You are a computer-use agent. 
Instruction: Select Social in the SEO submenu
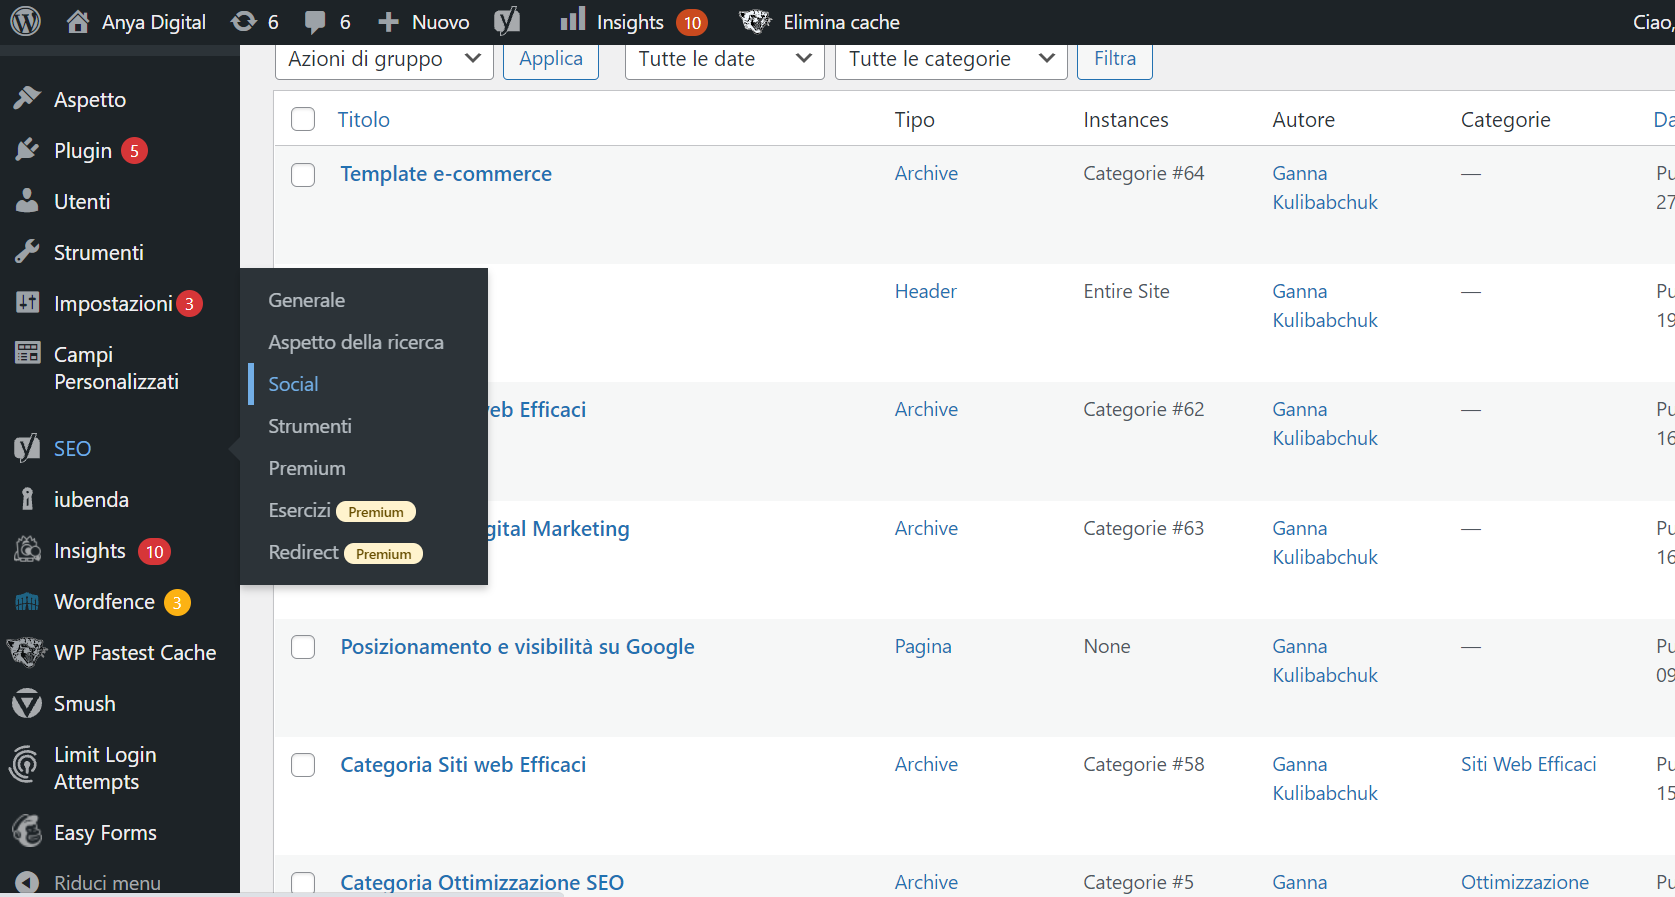pyautogui.click(x=293, y=384)
